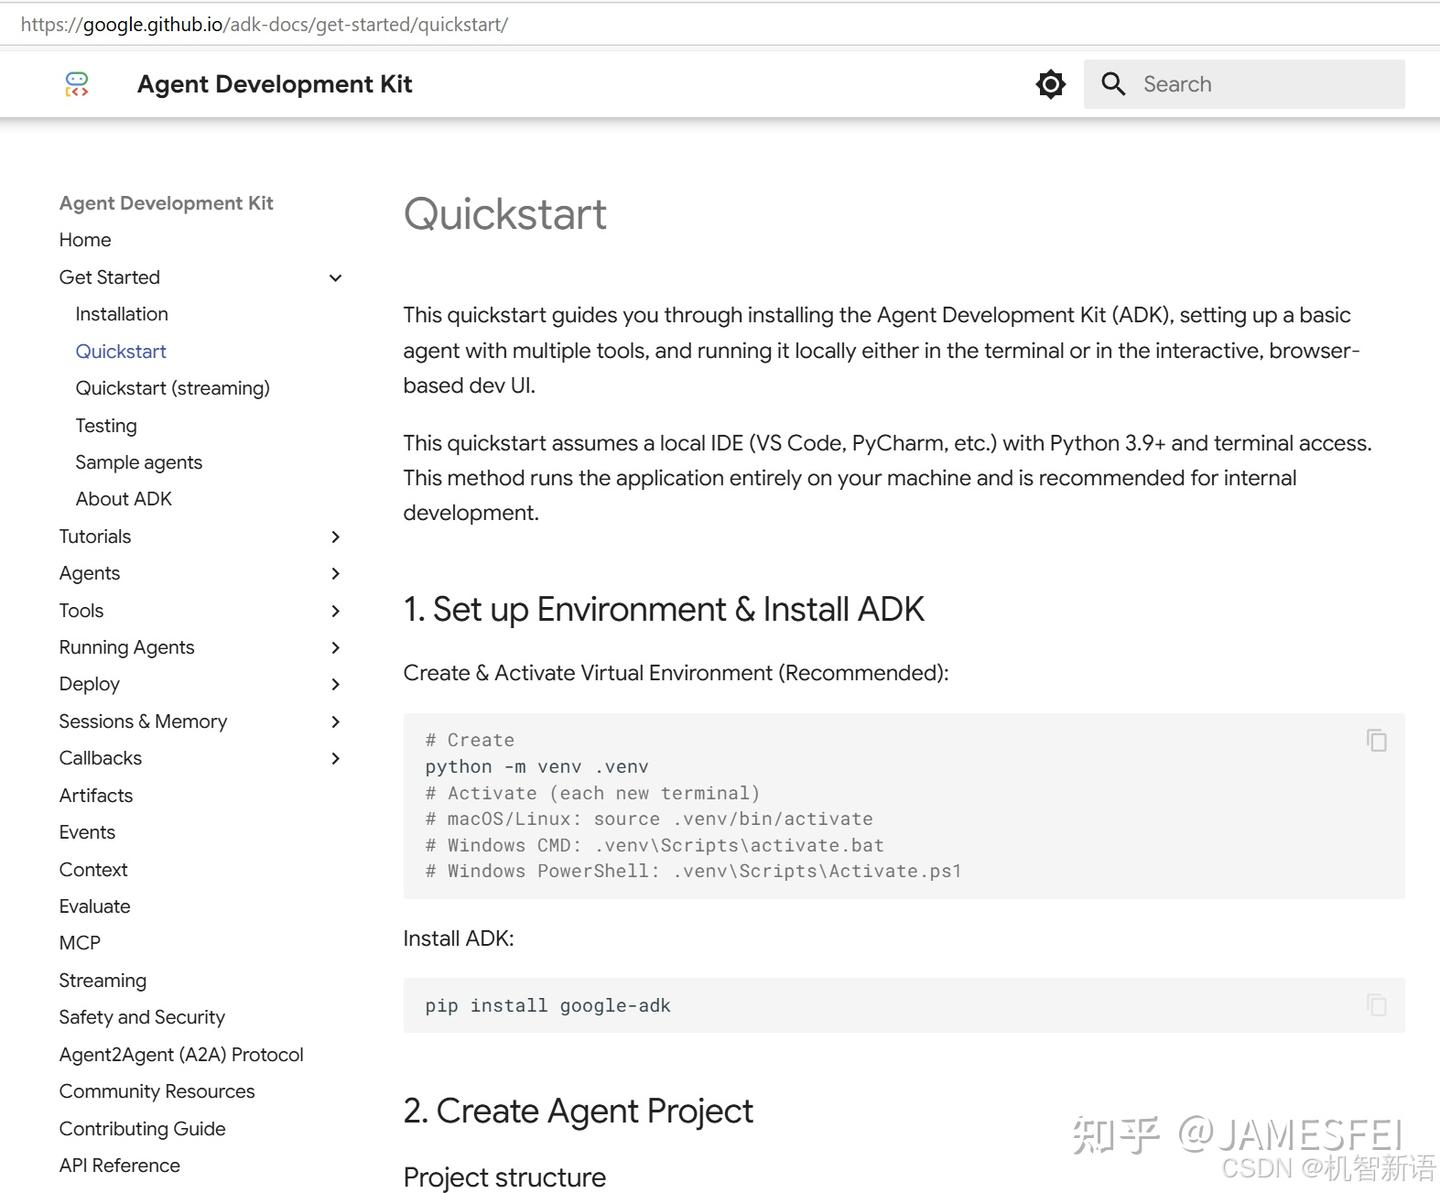Expand the Deploy section
Screen dimensions: 1440x1193
tap(335, 684)
